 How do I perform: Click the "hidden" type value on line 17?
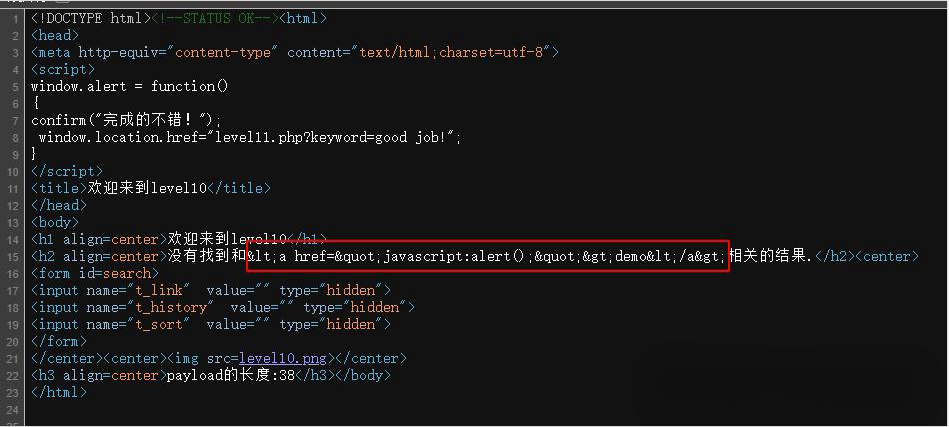click(x=351, y=291)
